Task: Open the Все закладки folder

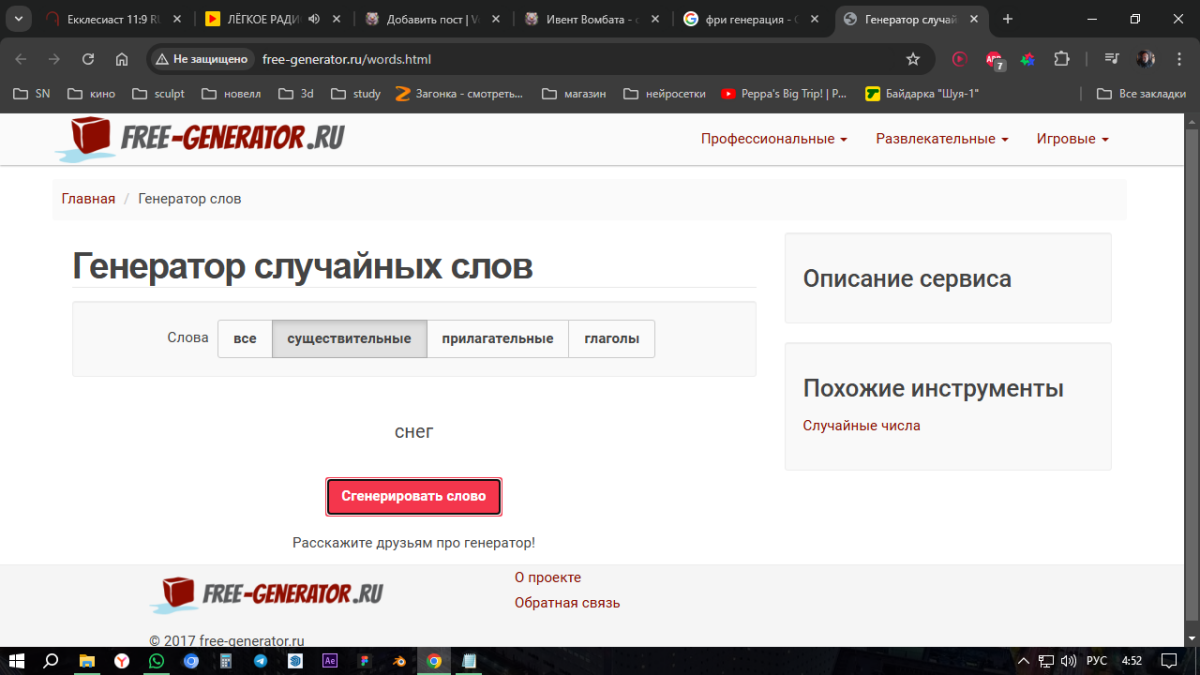Action: [x=1141, y=94]
